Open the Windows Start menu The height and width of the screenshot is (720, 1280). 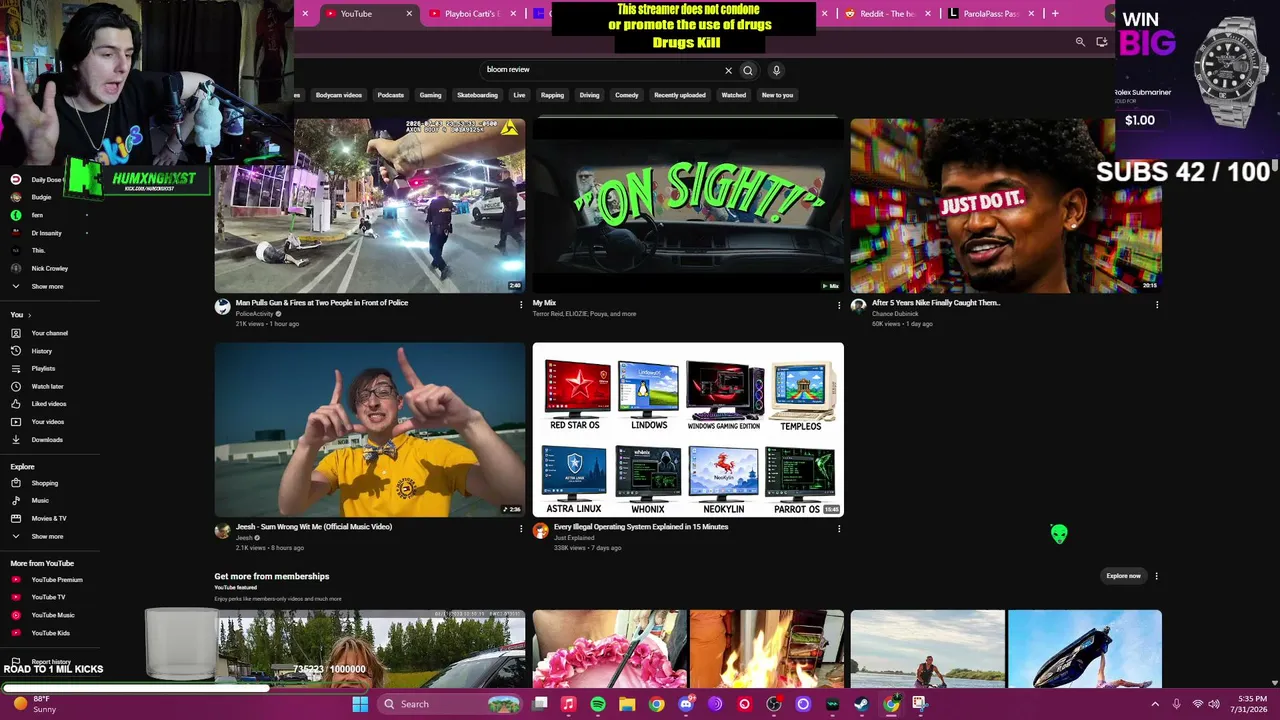click(x=360, y=704)
